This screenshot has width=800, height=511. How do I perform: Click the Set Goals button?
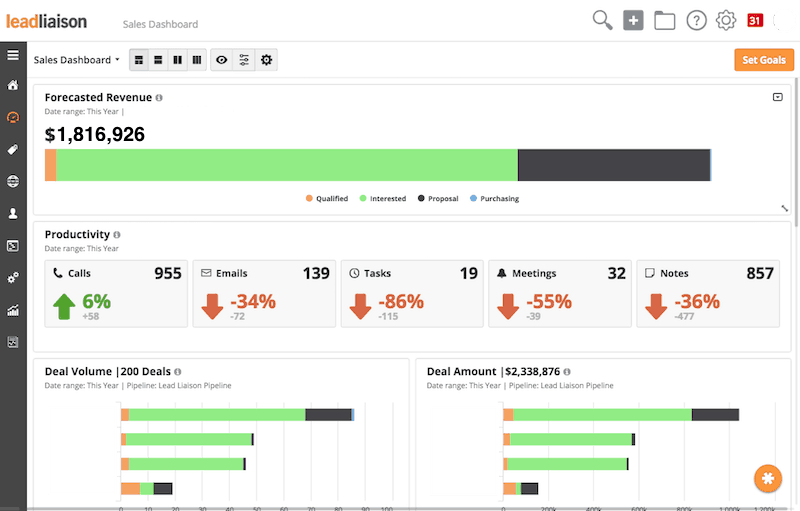pos(764,60)
